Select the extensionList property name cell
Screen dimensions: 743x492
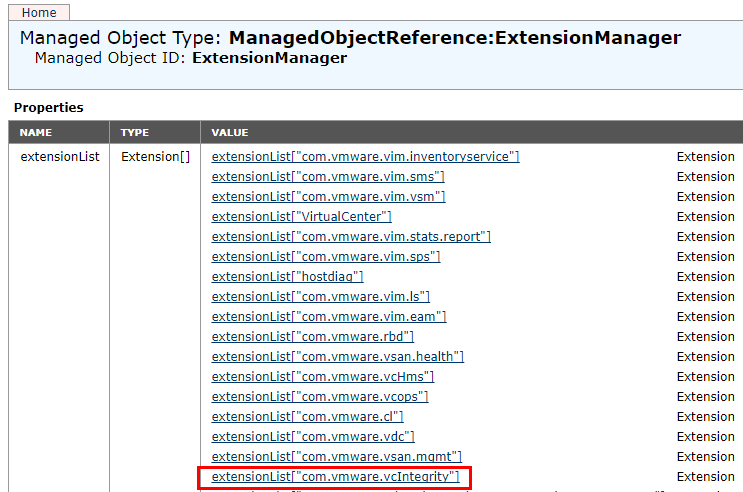(60, 156)
